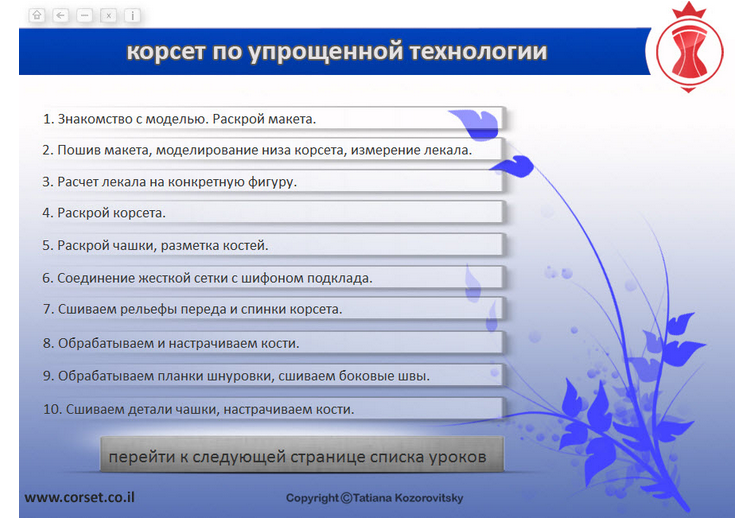This screenshot has height=527, width=756.
Task: Open lesson 10 Сшиваем детали чашки
Action: coord(272,409)
